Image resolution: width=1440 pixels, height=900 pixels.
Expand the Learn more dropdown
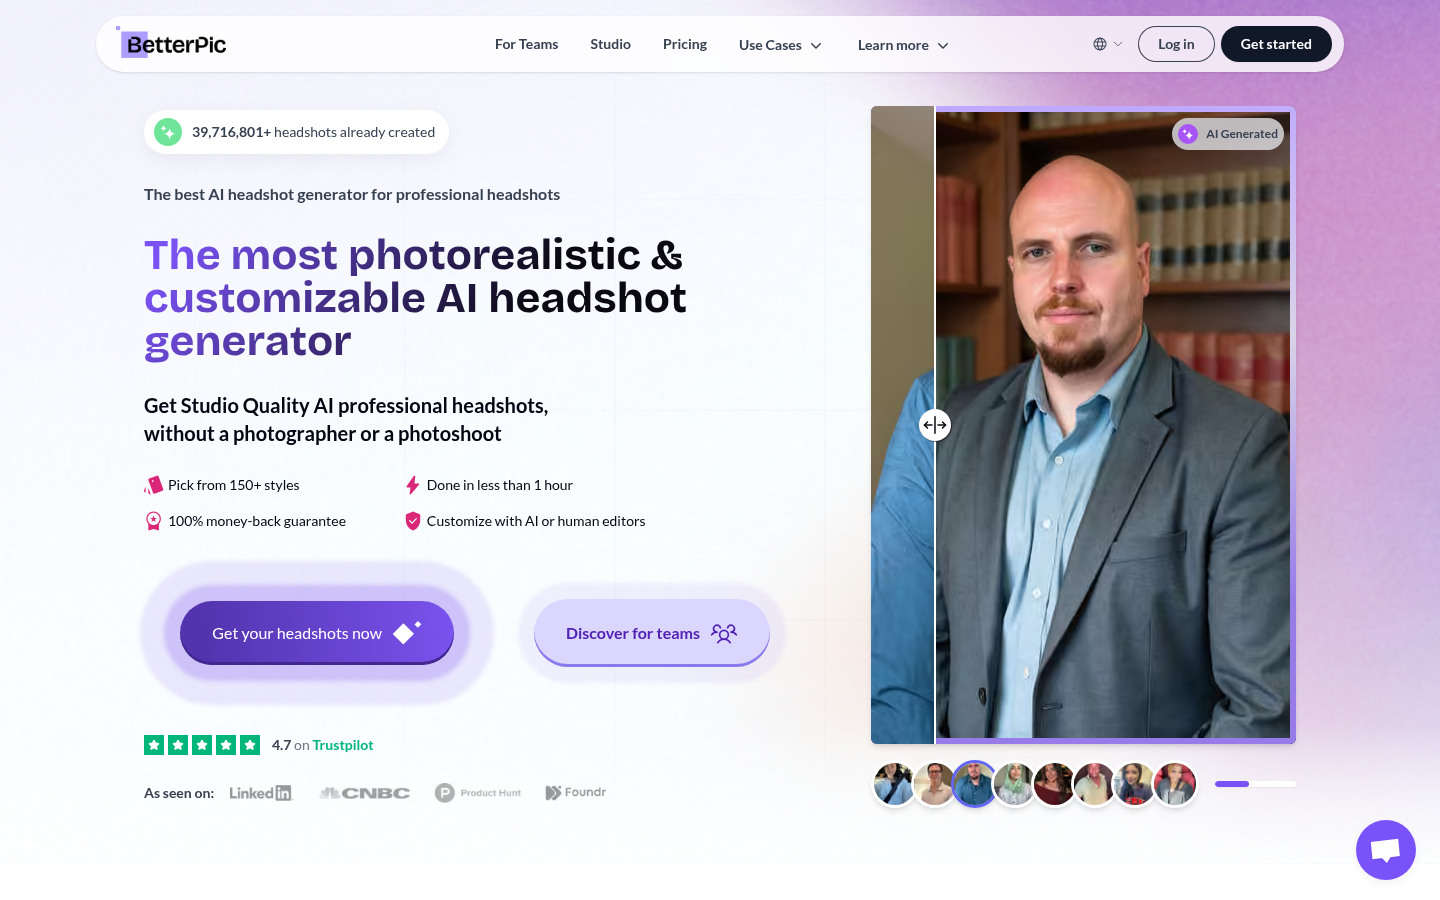click(x=903, y=45)
